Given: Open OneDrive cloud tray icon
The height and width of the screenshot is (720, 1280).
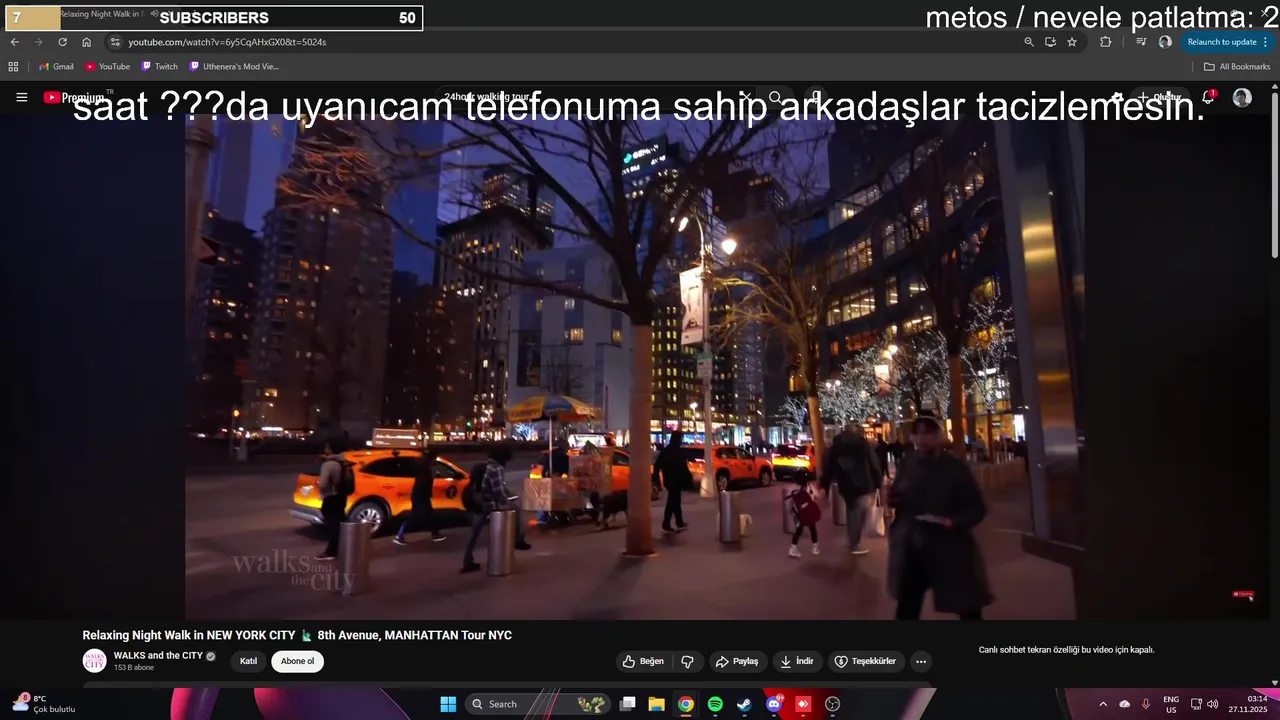Looking at the screenshot, I should (1124, 704).
